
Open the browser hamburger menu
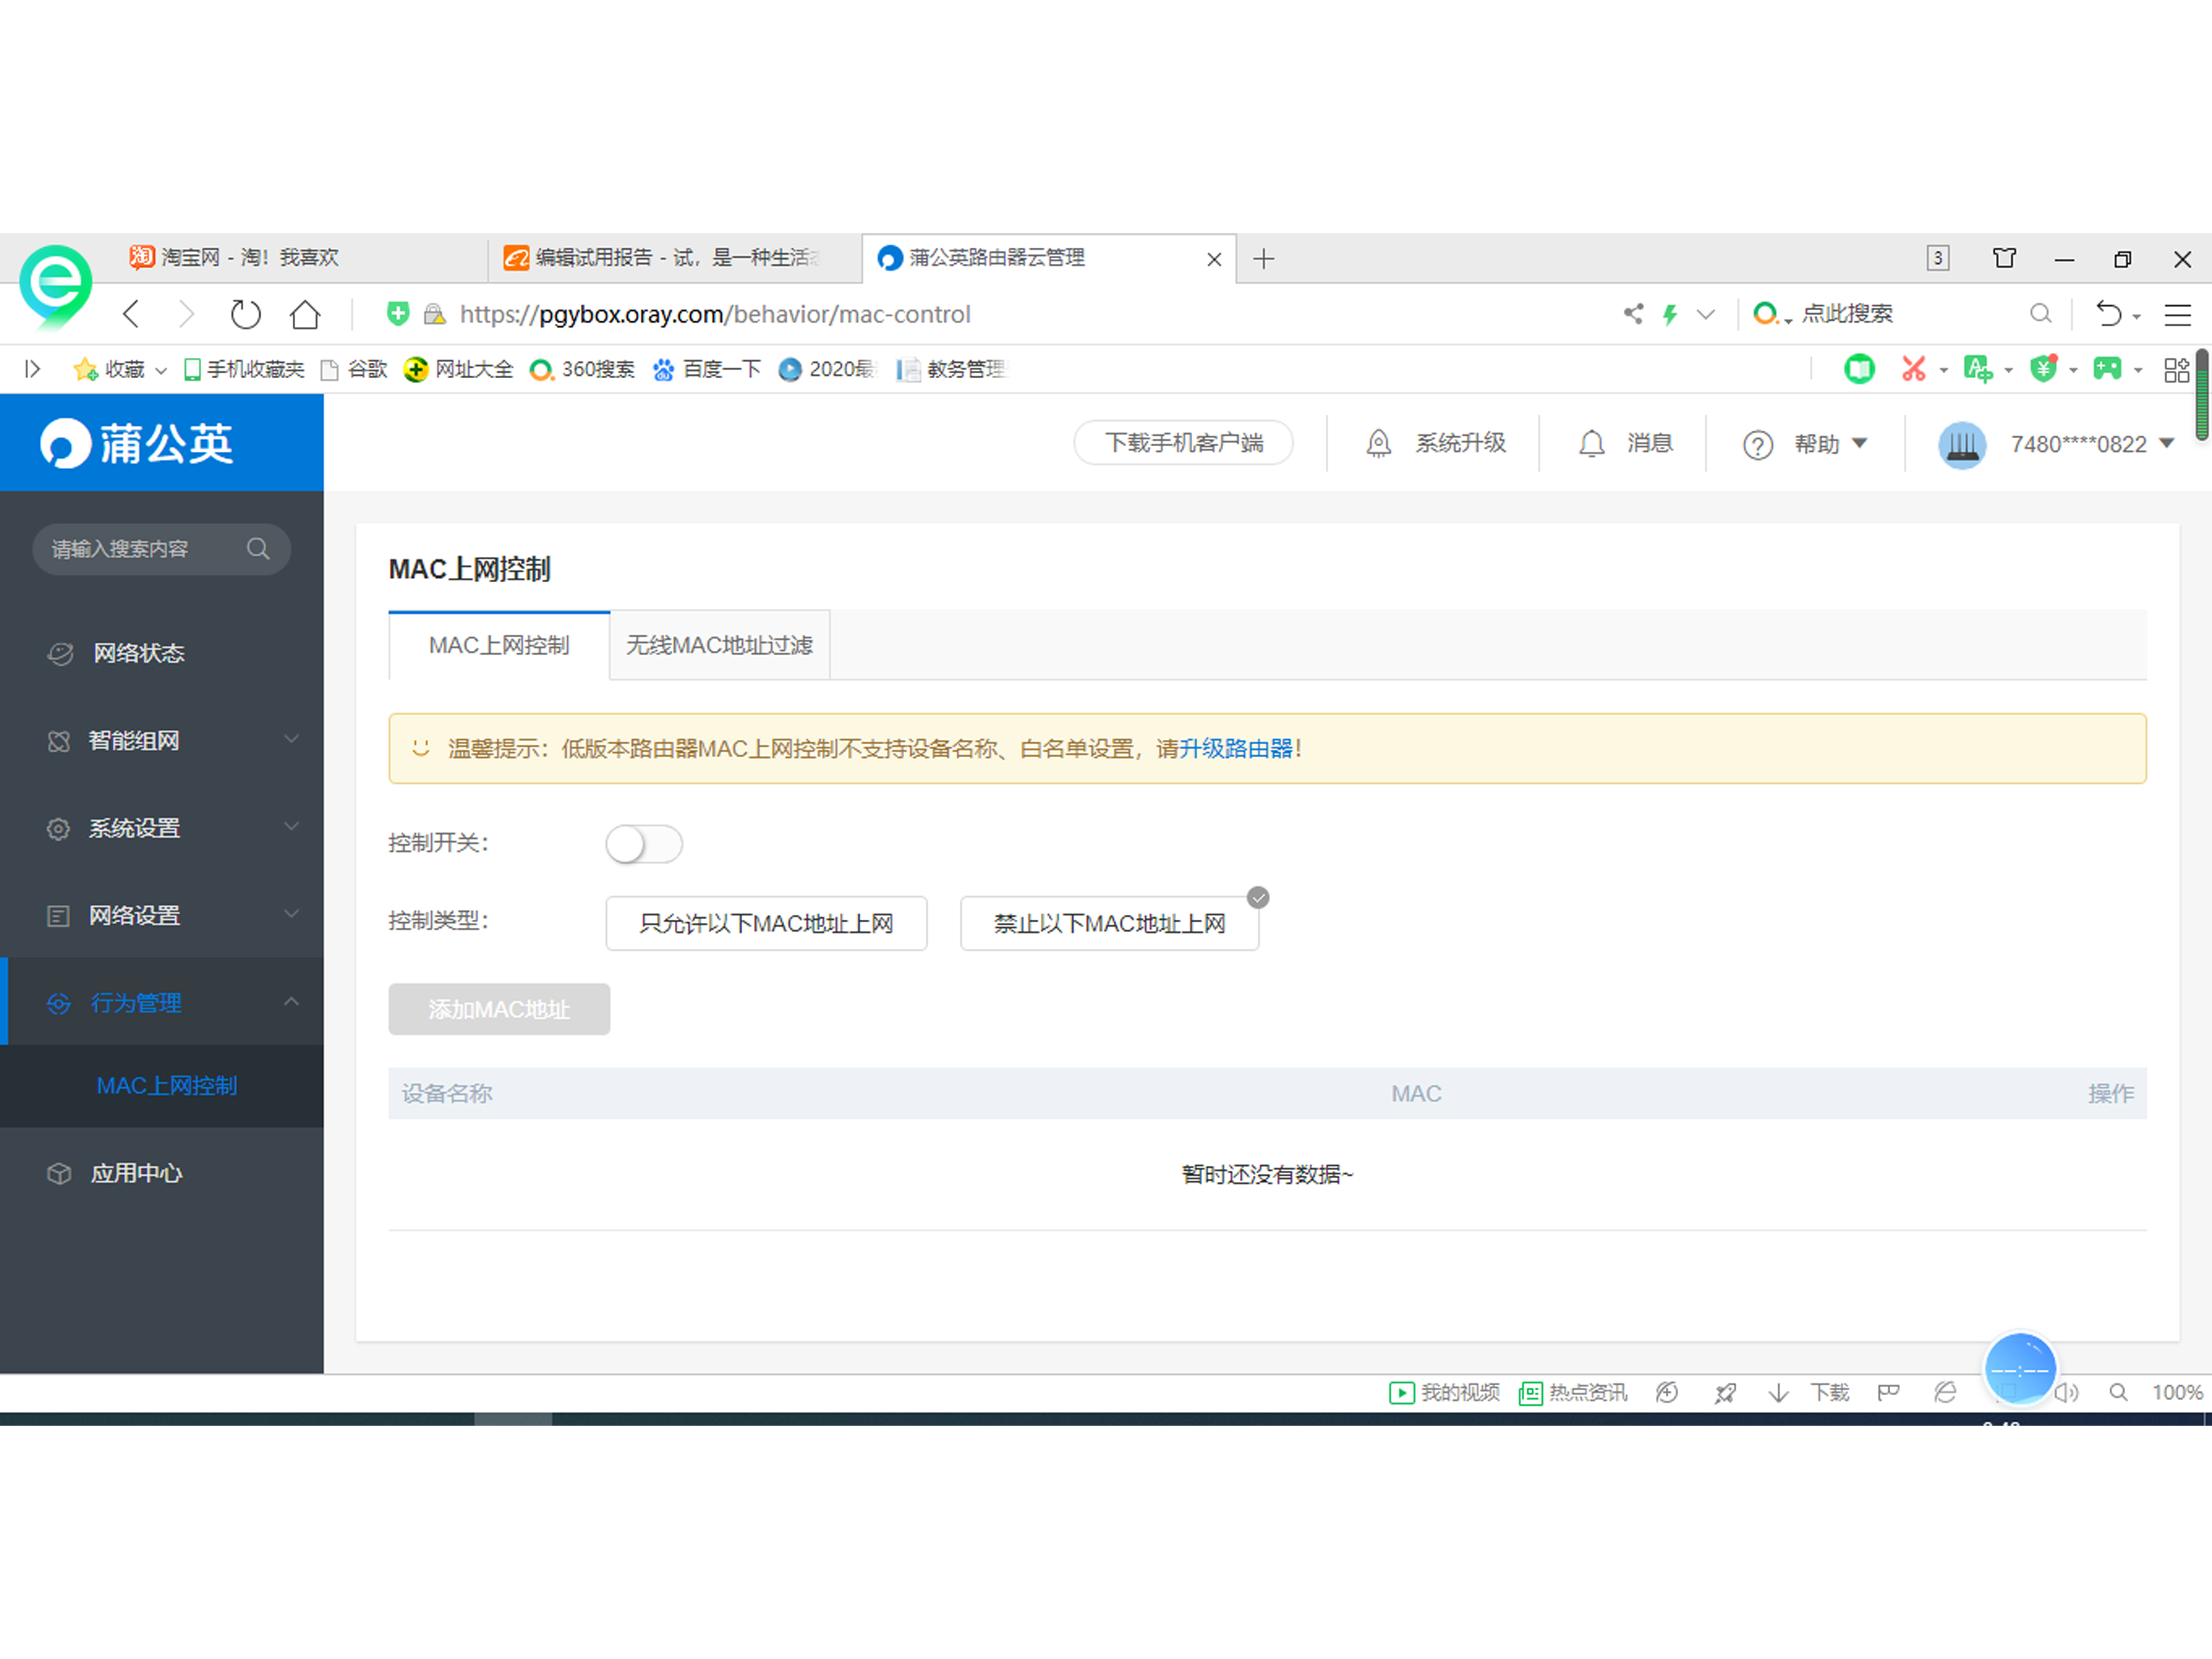pos(2177,314)
